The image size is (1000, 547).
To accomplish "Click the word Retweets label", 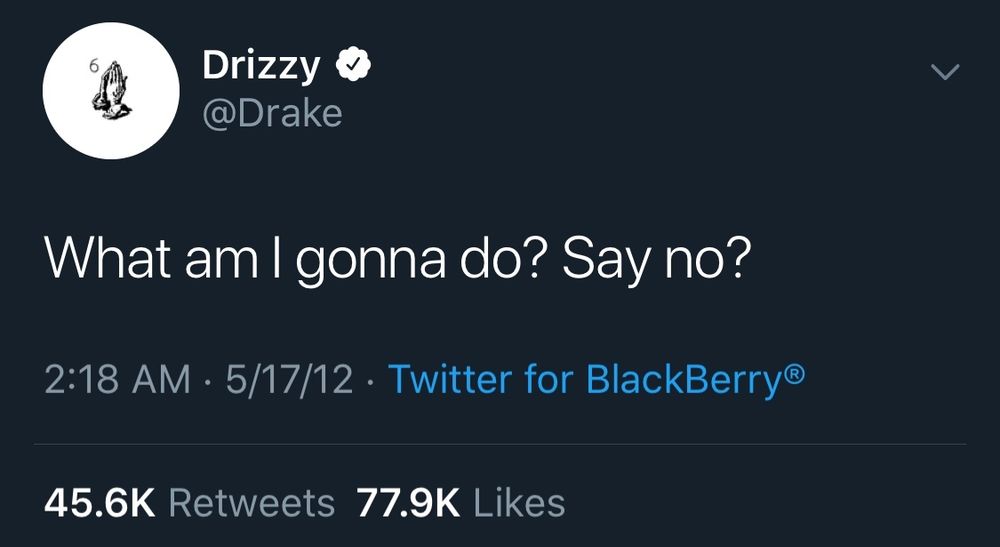I will (x=252, y=503).
